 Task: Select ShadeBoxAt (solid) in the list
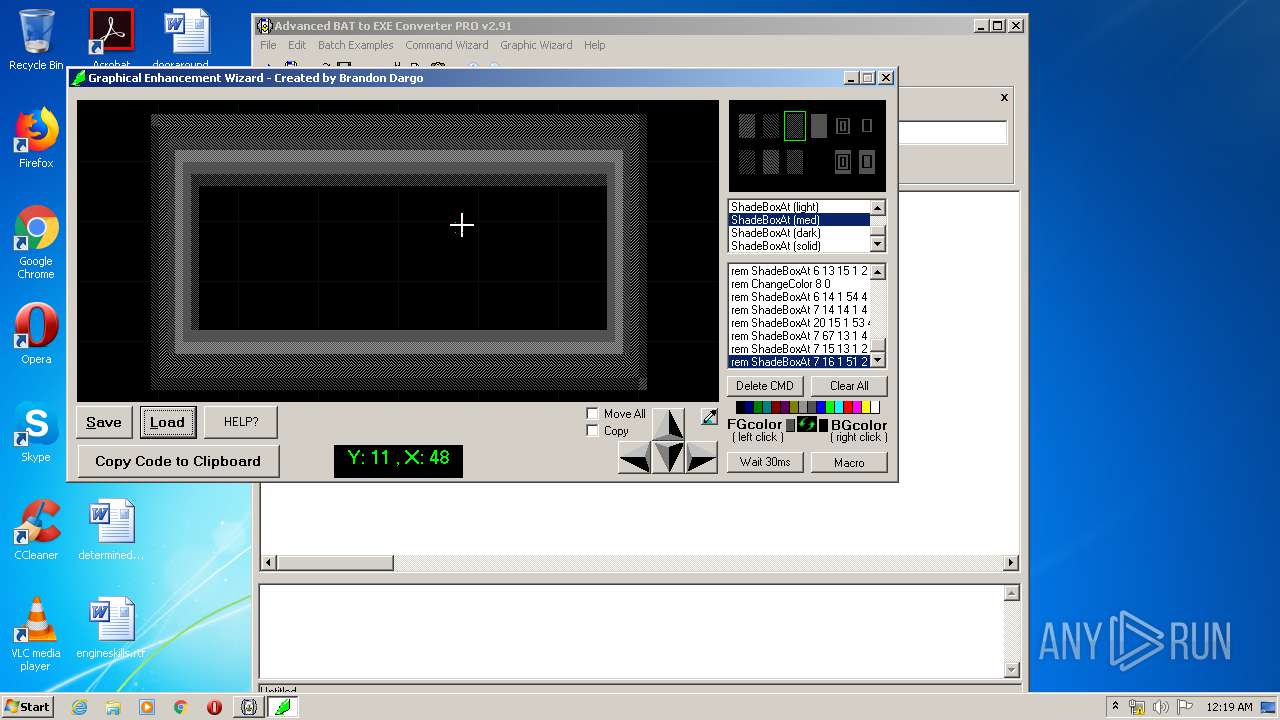(x=799, y=246)
